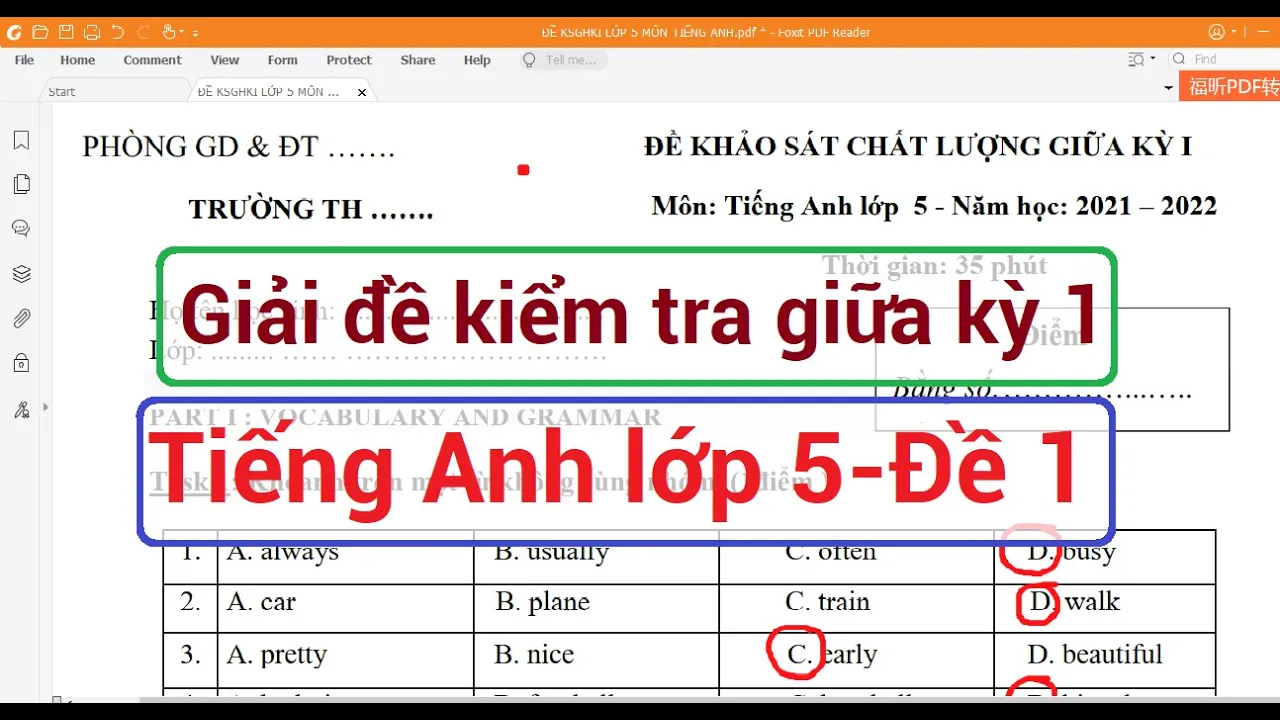Click the text 'TRƯỜNG TH'
Image resolution: width=1280 pixels, height=720 pixels.
pyautogui.click(x=275, y=209)
